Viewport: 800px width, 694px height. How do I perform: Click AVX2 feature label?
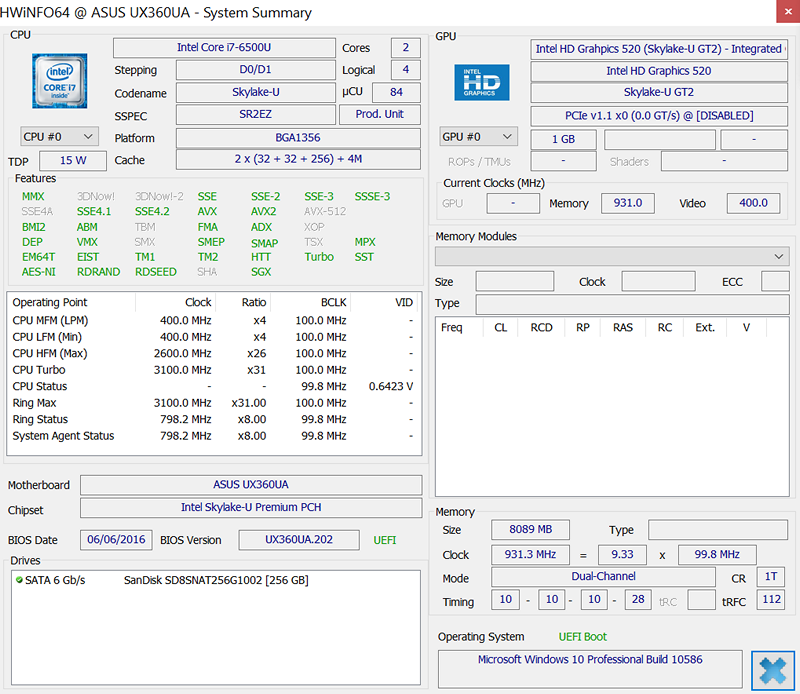tap(263, 211)
